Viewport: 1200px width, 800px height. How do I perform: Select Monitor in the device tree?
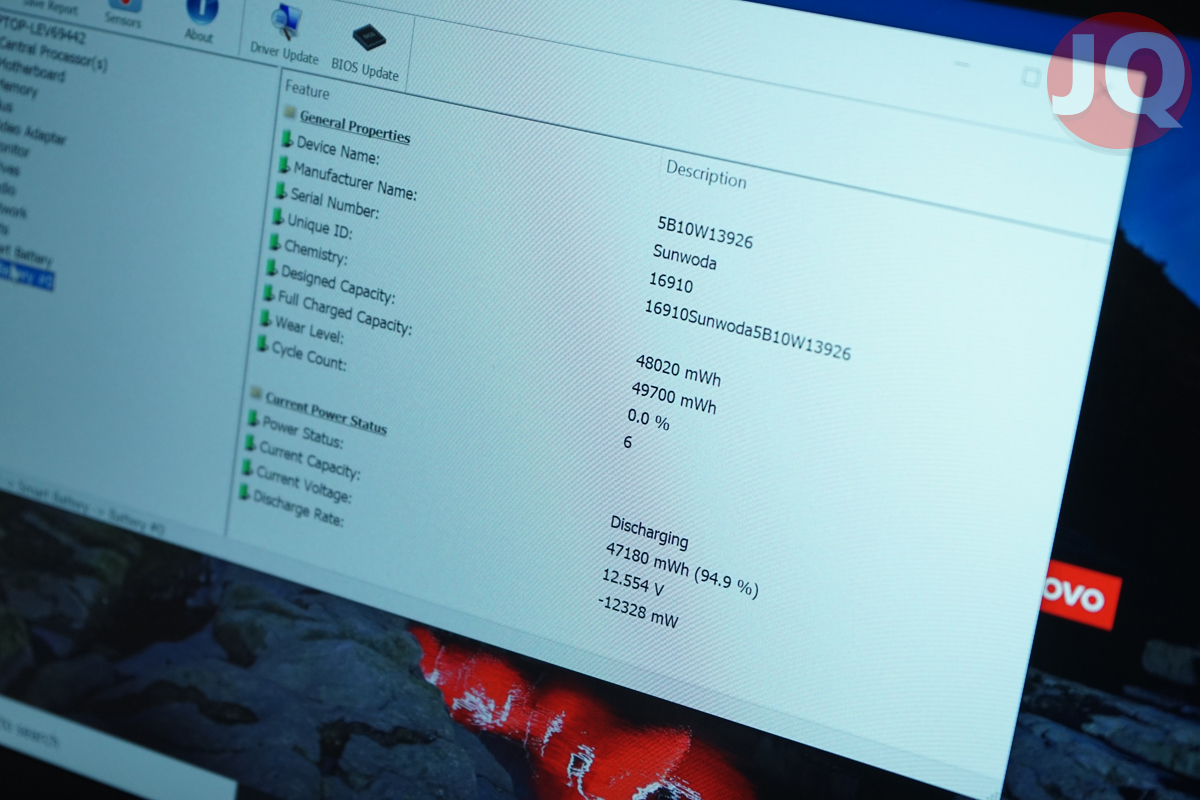coord(15,151)
